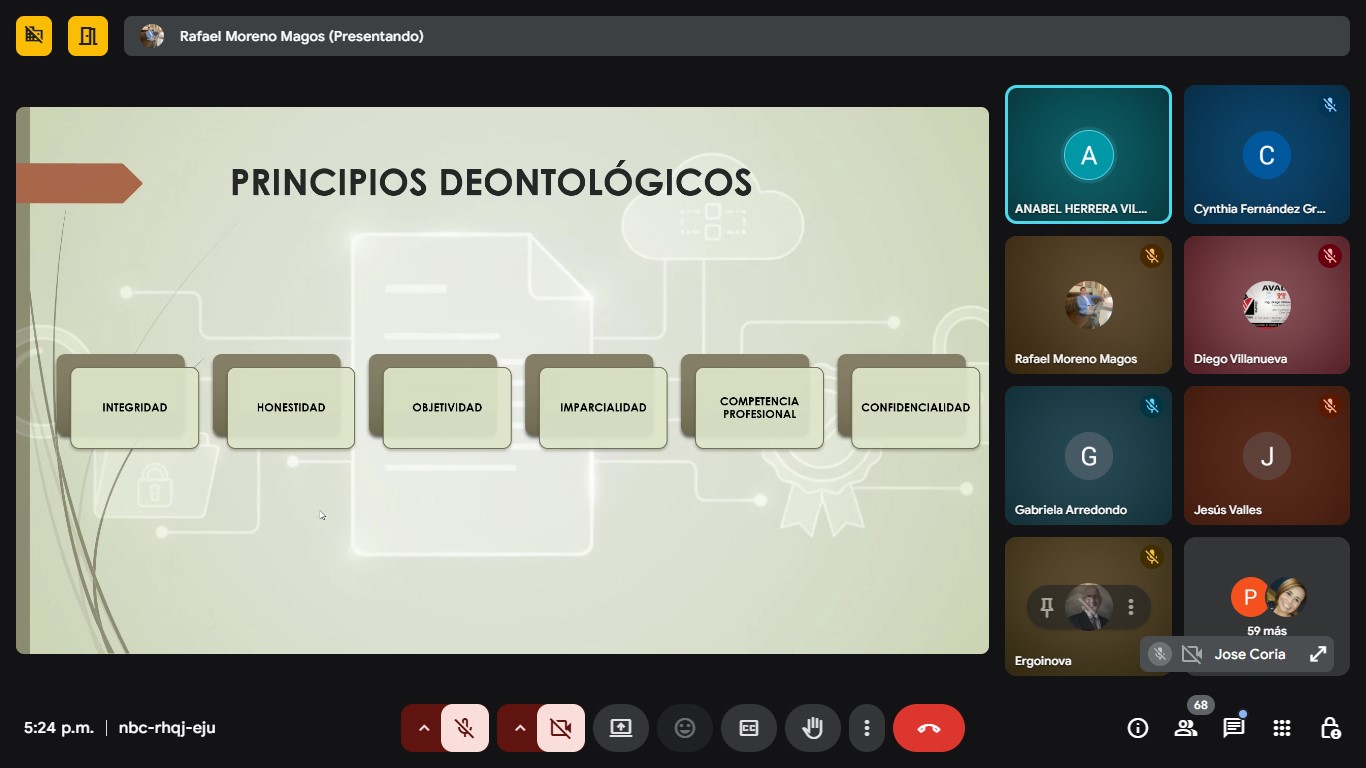
Task: Toggle the microphone mute button
Action: tap(464, 728)
